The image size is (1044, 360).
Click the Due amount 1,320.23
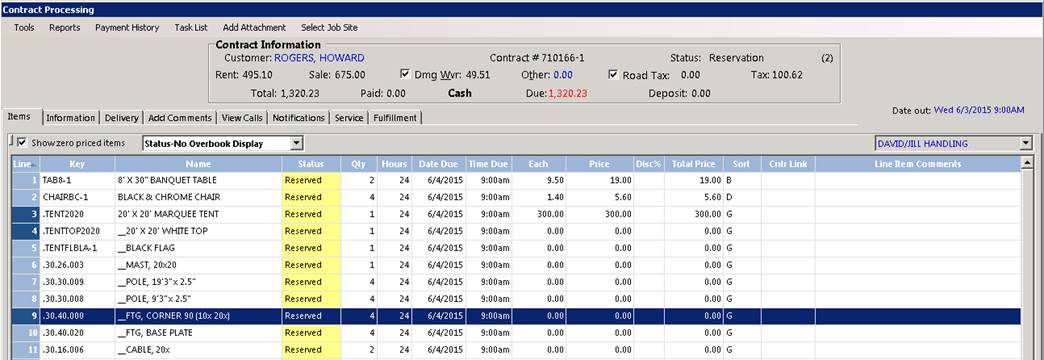pos(567,94)
